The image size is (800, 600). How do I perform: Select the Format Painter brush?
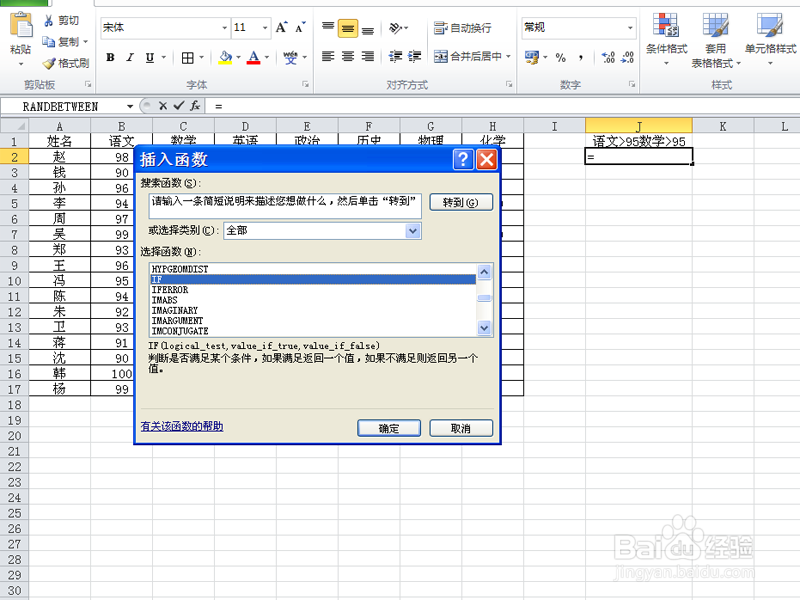tap(49, 63)
